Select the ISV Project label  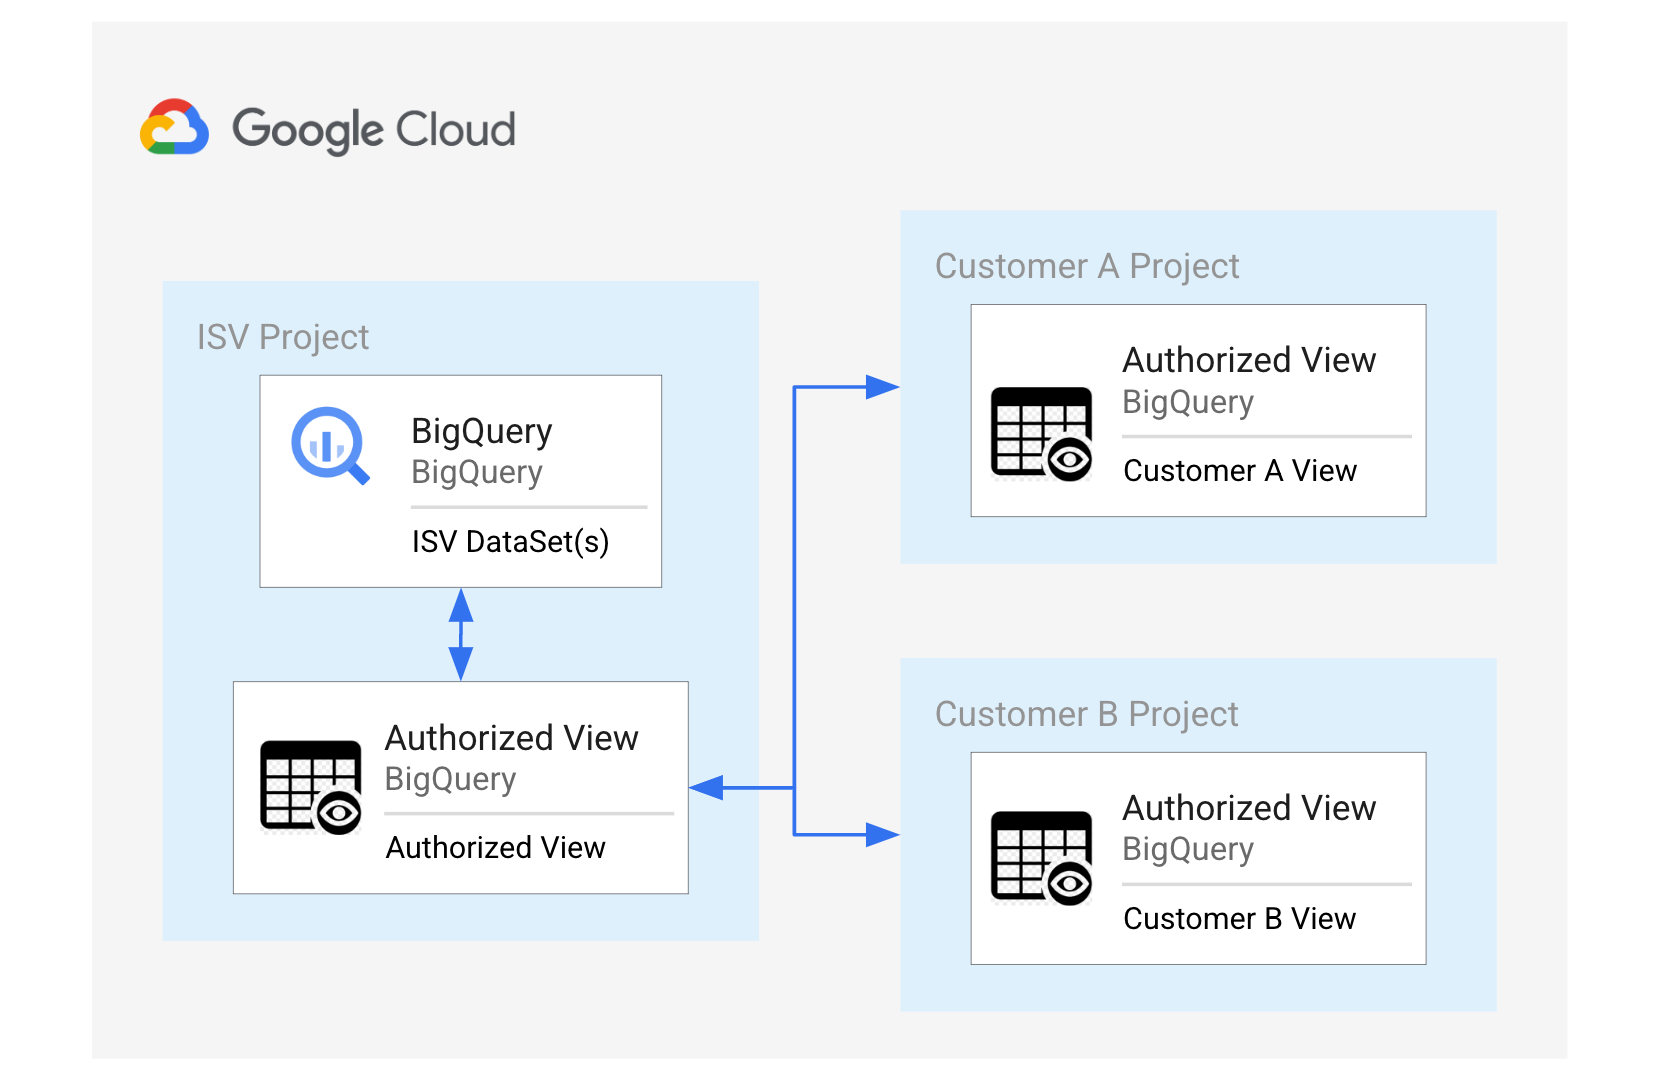(x=283, y=338)
